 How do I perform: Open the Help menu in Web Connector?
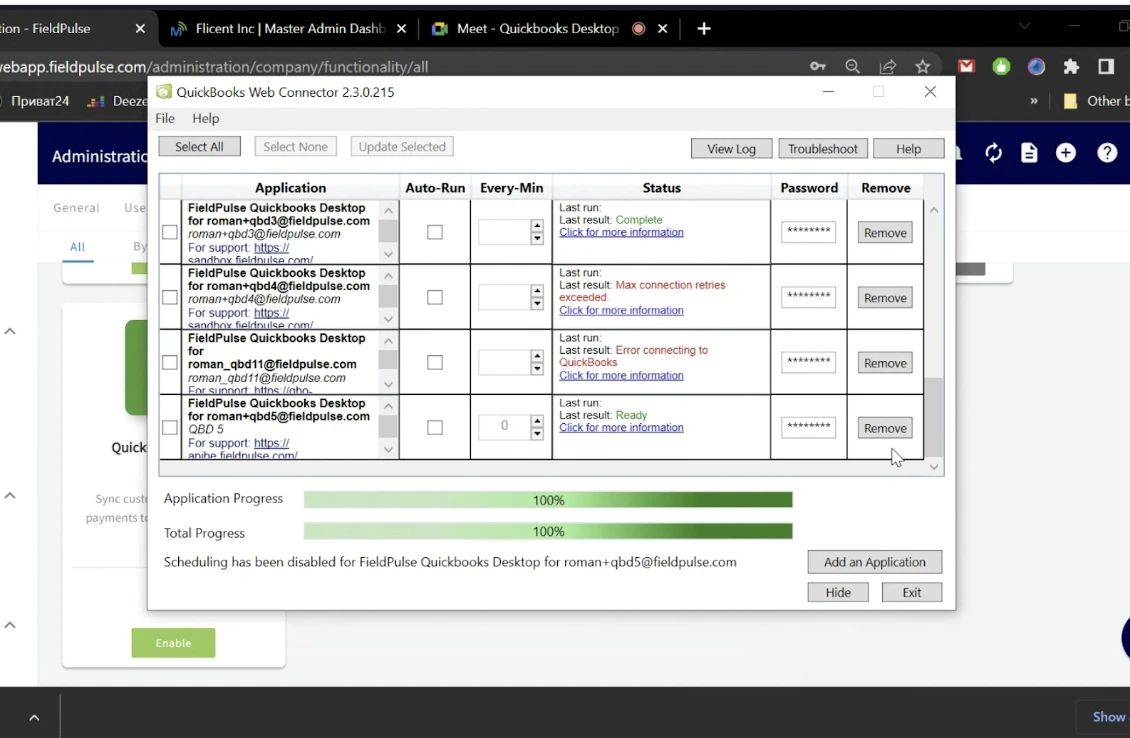click(x=205, y=118)
